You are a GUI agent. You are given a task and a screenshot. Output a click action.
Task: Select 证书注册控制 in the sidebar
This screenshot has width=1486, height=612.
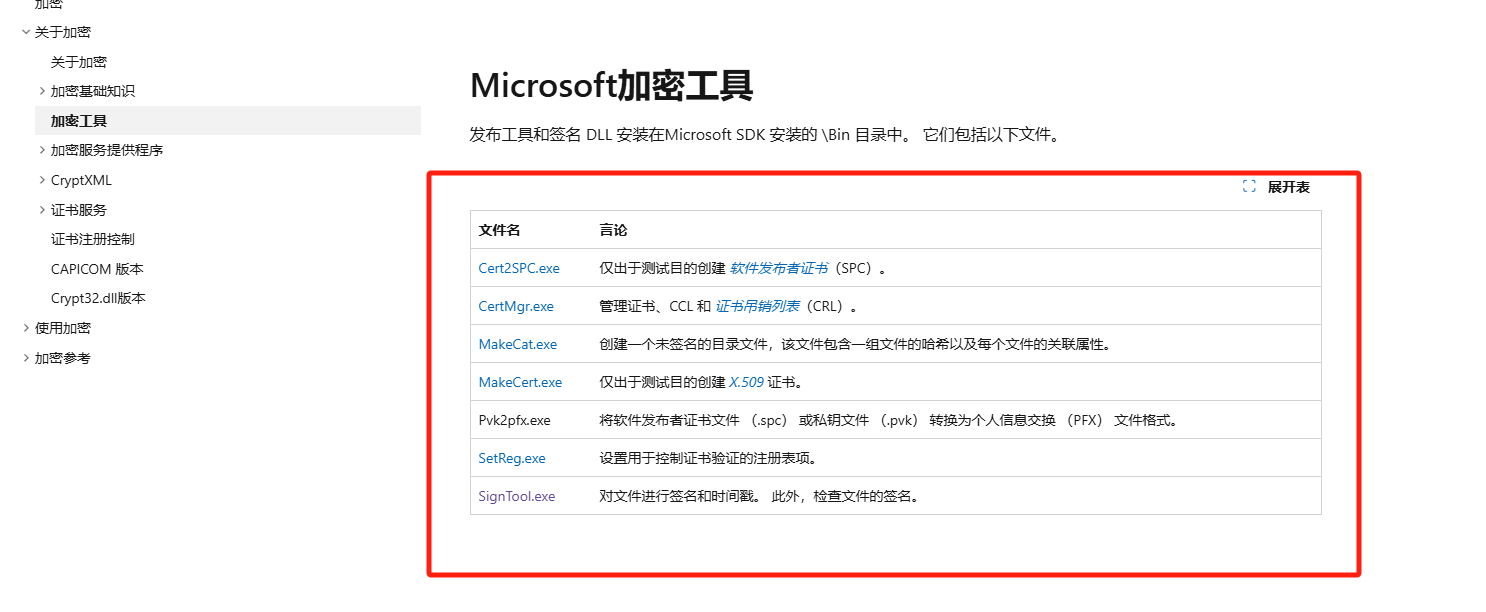tap(93, 239)
